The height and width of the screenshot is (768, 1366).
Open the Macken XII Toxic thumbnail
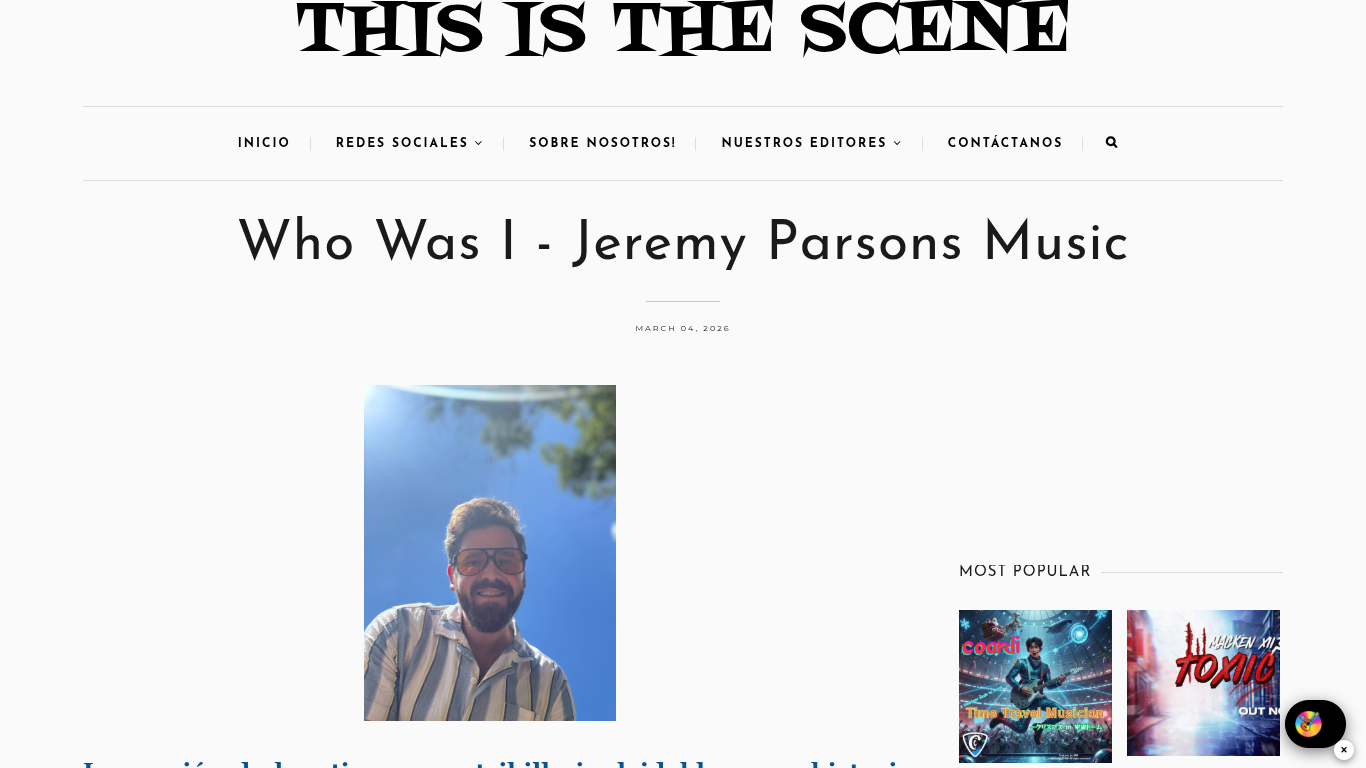(x=1203, y=683)
